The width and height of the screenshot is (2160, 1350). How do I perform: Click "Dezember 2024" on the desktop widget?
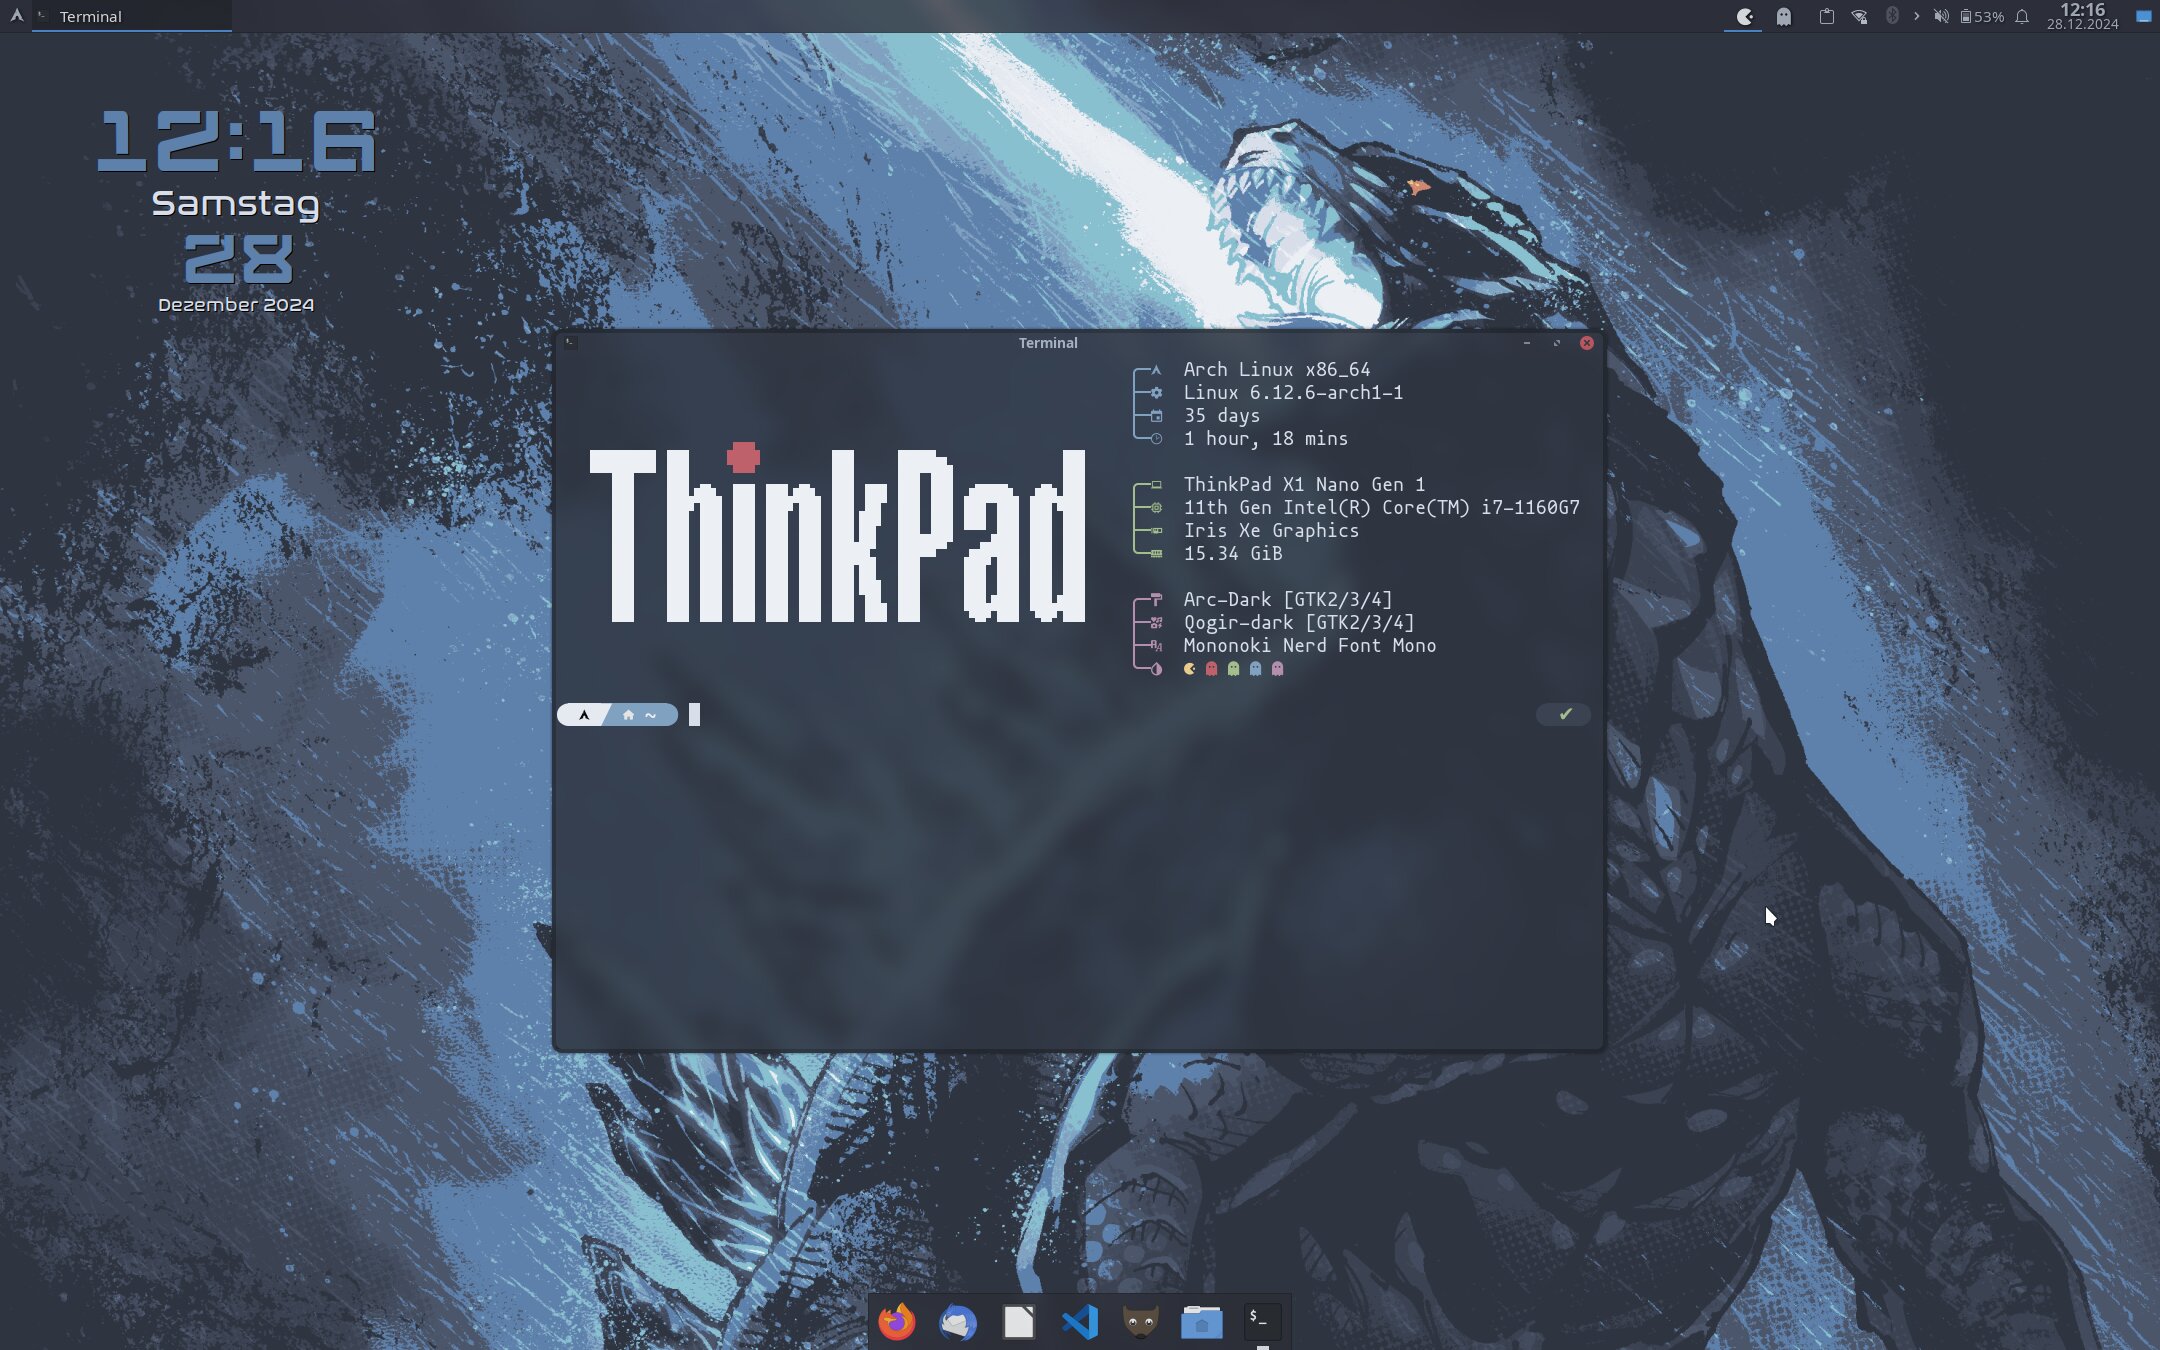tap(236, 305)
